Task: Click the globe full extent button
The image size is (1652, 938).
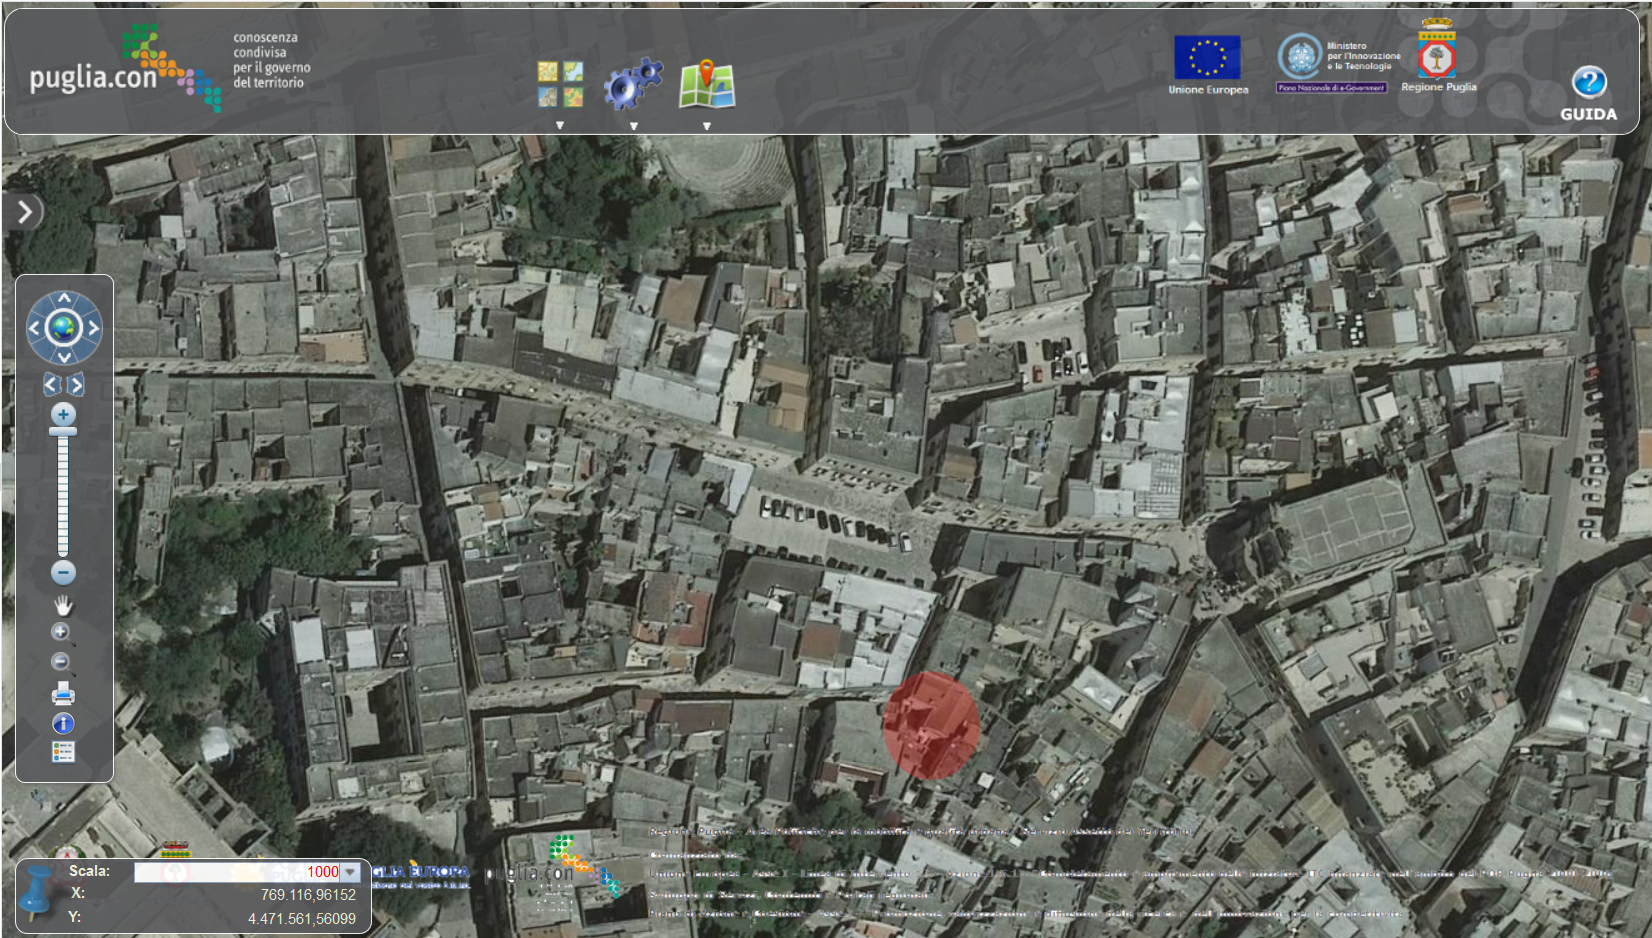Action: 64,327
